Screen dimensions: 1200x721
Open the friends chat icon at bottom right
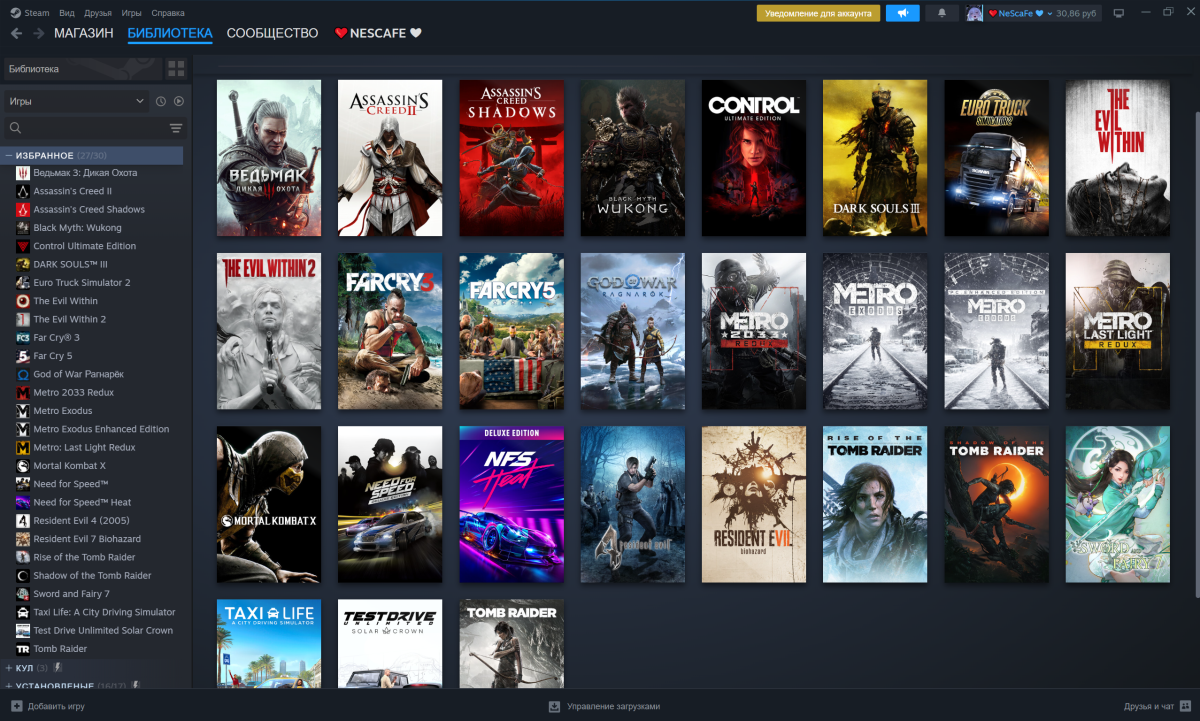click(x=1185, y=706)
